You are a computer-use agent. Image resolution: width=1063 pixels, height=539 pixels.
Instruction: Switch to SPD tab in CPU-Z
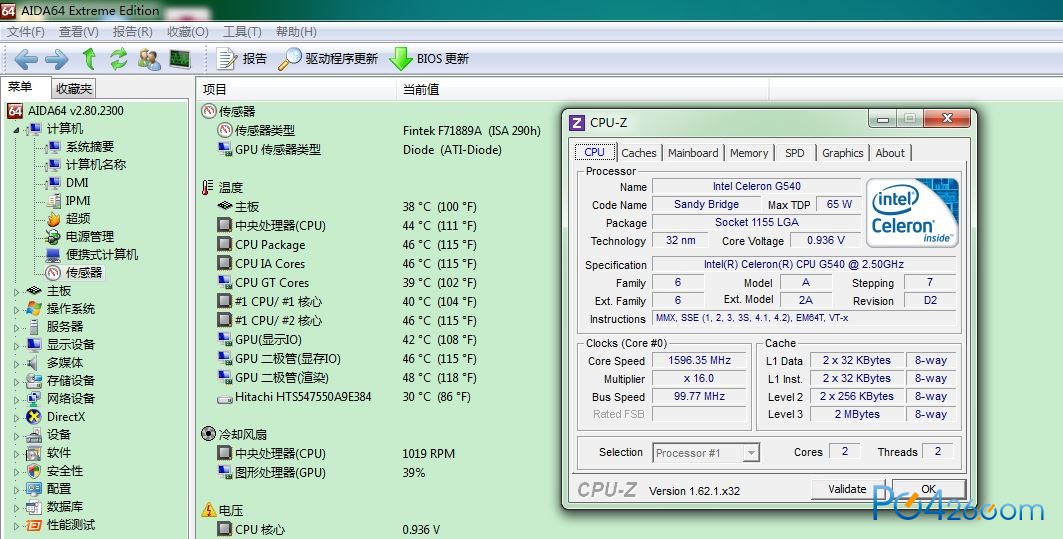[x=795, y=153]
